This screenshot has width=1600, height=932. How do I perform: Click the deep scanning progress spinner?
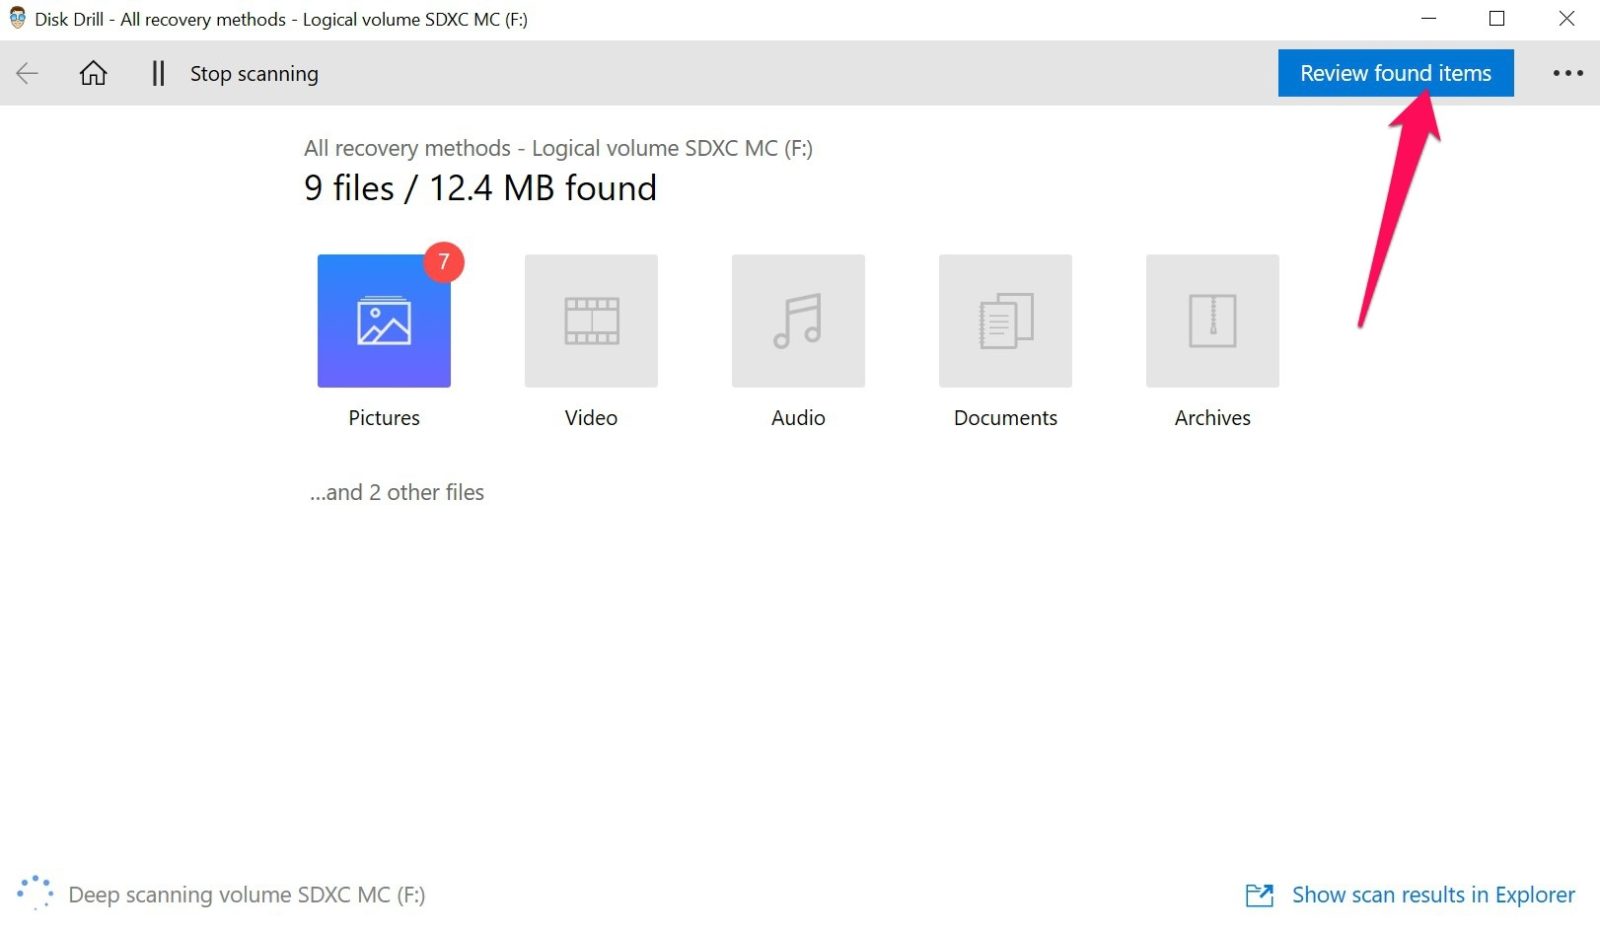pos(36,890)
